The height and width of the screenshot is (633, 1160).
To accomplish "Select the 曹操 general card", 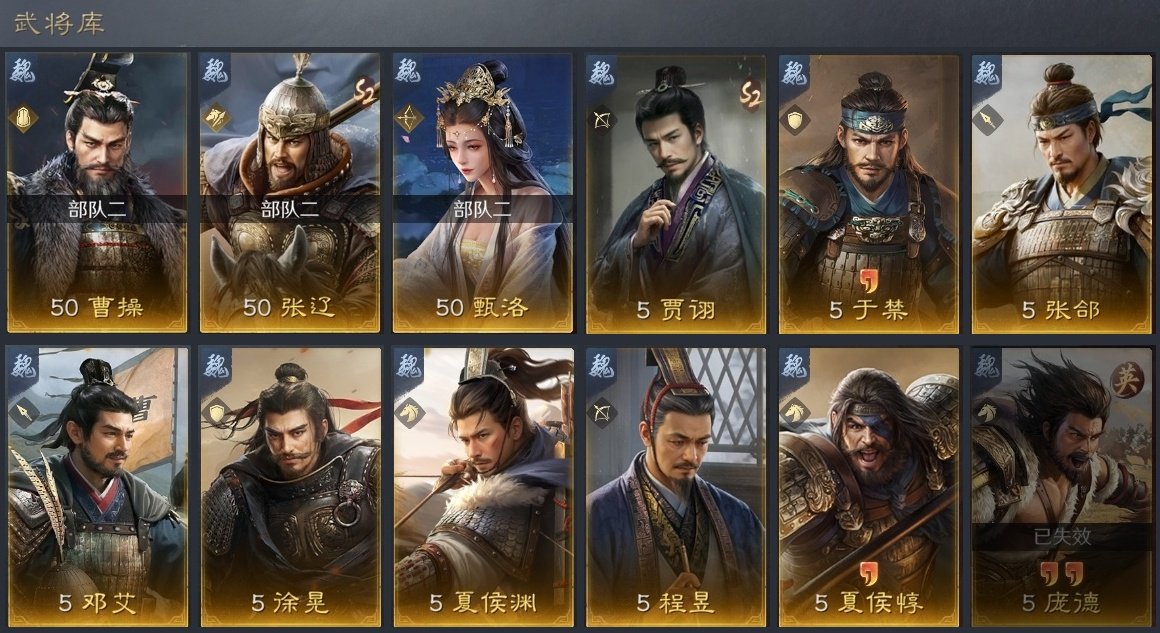I will tap(97, 192).
